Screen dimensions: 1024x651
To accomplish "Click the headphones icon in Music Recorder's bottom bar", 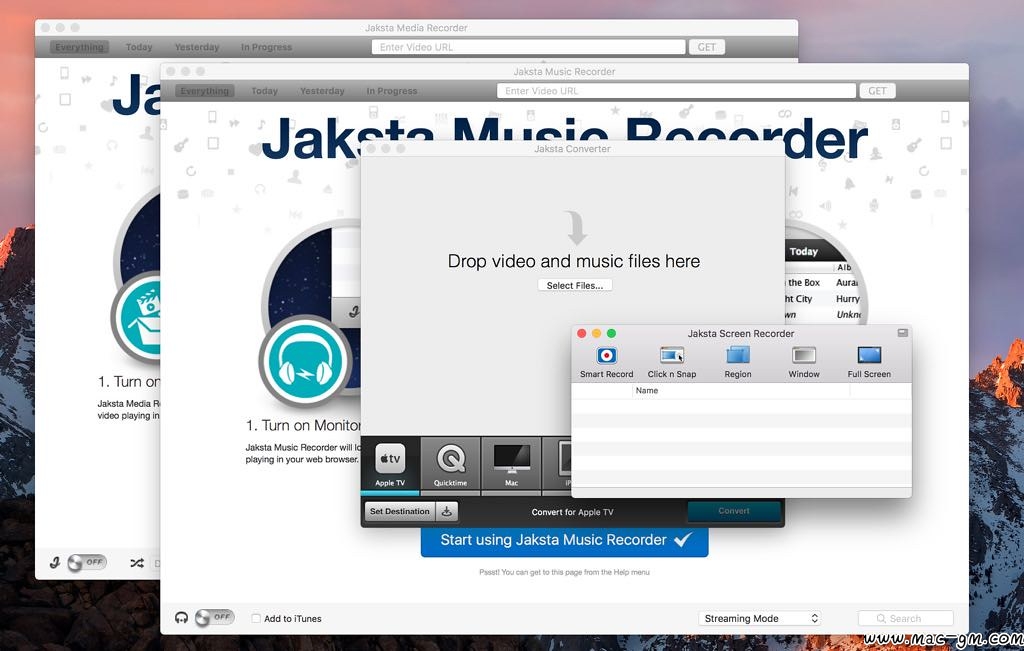I will pyautogui.click(x=182, y=618).
